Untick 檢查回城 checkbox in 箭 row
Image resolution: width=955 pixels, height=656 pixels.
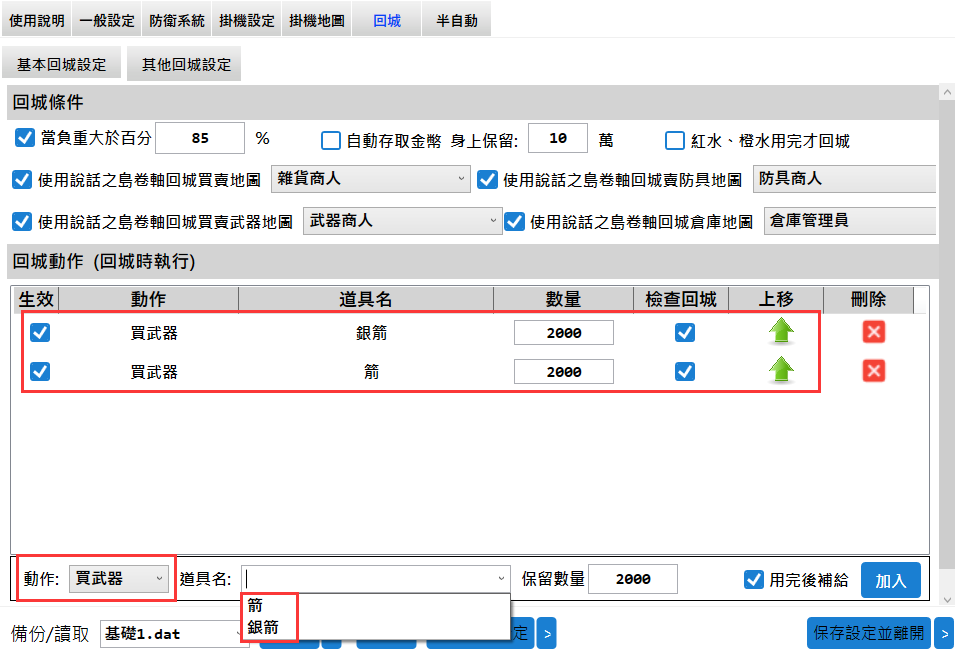[x=685, y=371]
